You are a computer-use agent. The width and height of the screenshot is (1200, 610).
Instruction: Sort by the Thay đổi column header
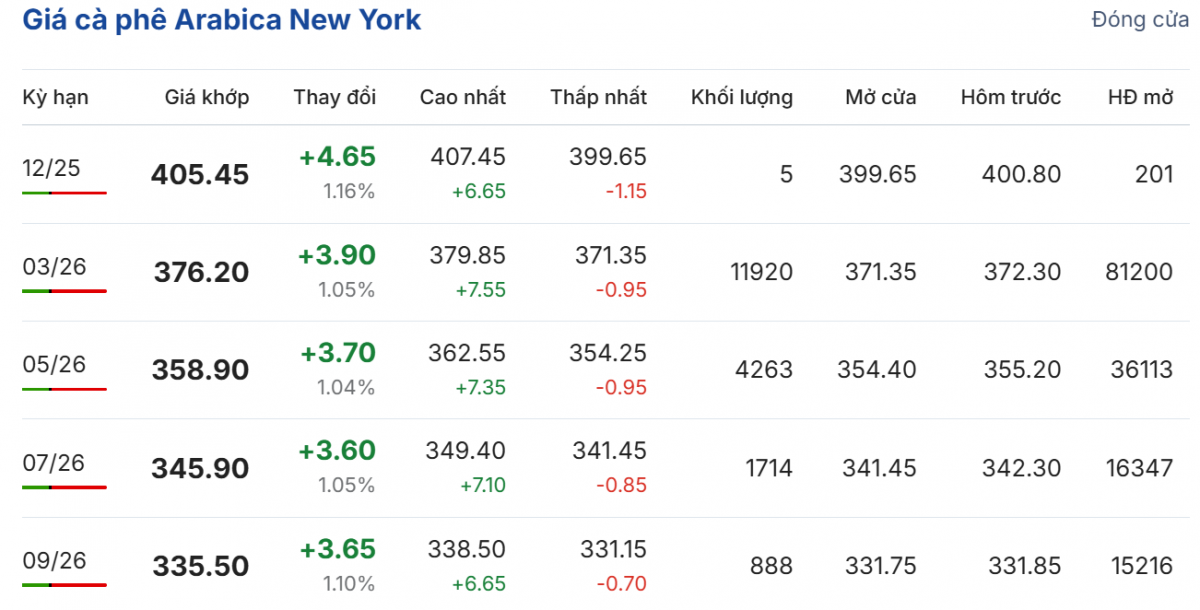point(334,97)
